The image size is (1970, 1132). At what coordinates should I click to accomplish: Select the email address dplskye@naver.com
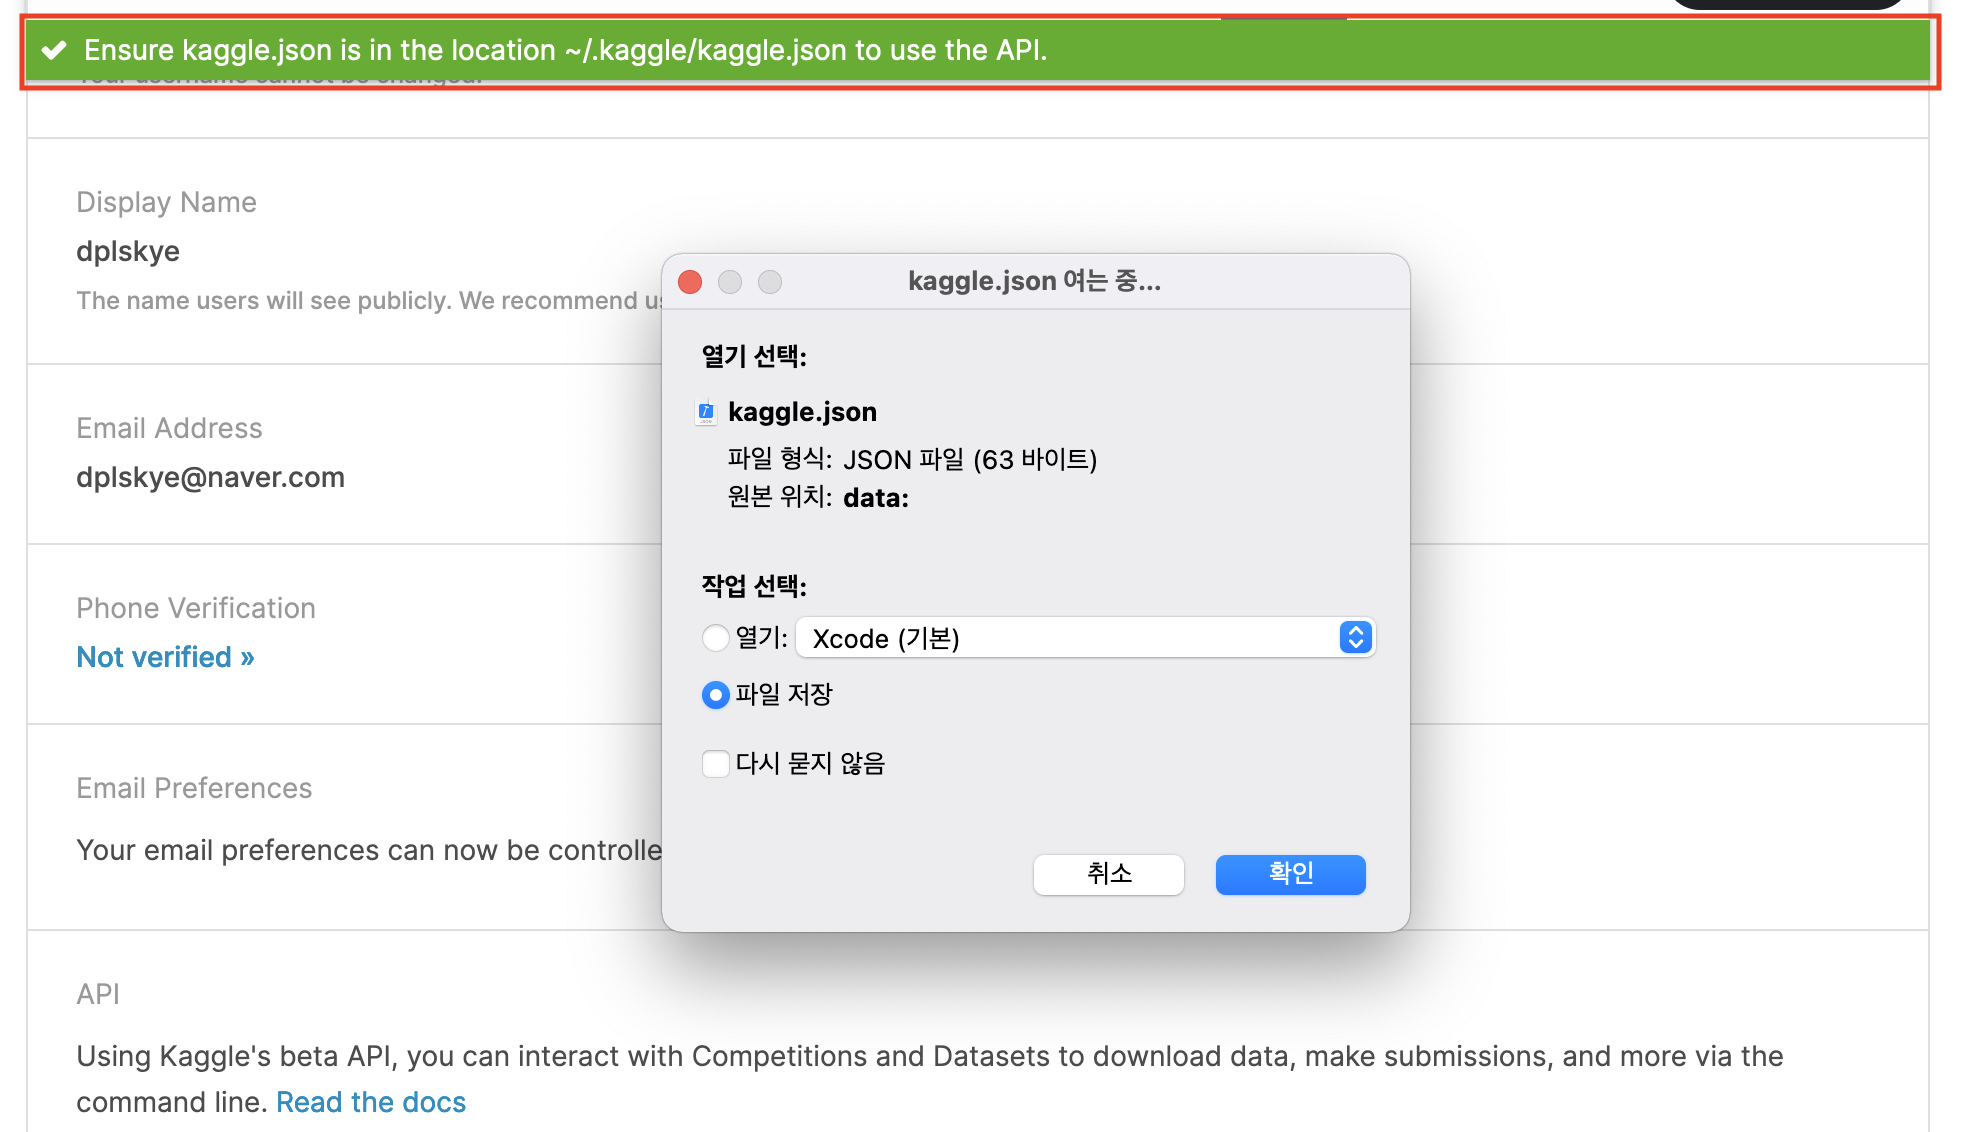pos(210,477)
